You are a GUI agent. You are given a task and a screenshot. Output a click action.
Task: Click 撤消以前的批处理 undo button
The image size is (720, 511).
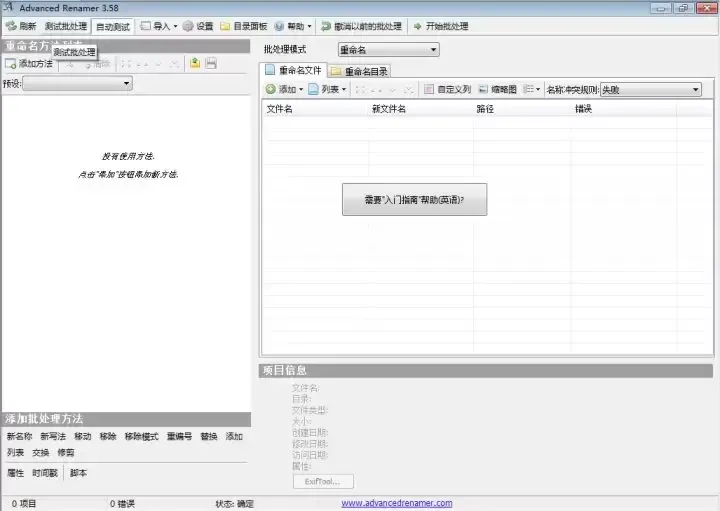361,26
